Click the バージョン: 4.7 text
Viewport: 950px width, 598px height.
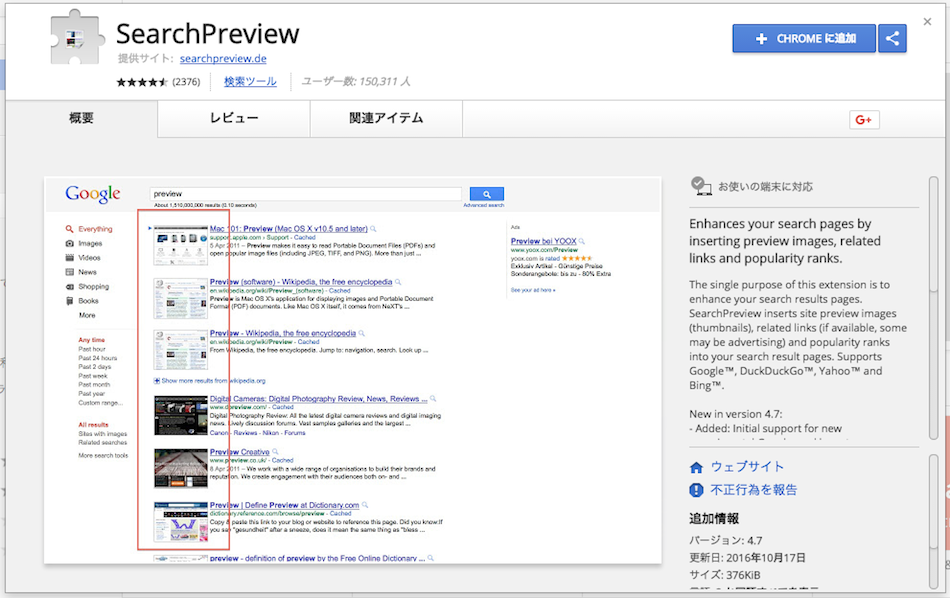coord(725,540)
